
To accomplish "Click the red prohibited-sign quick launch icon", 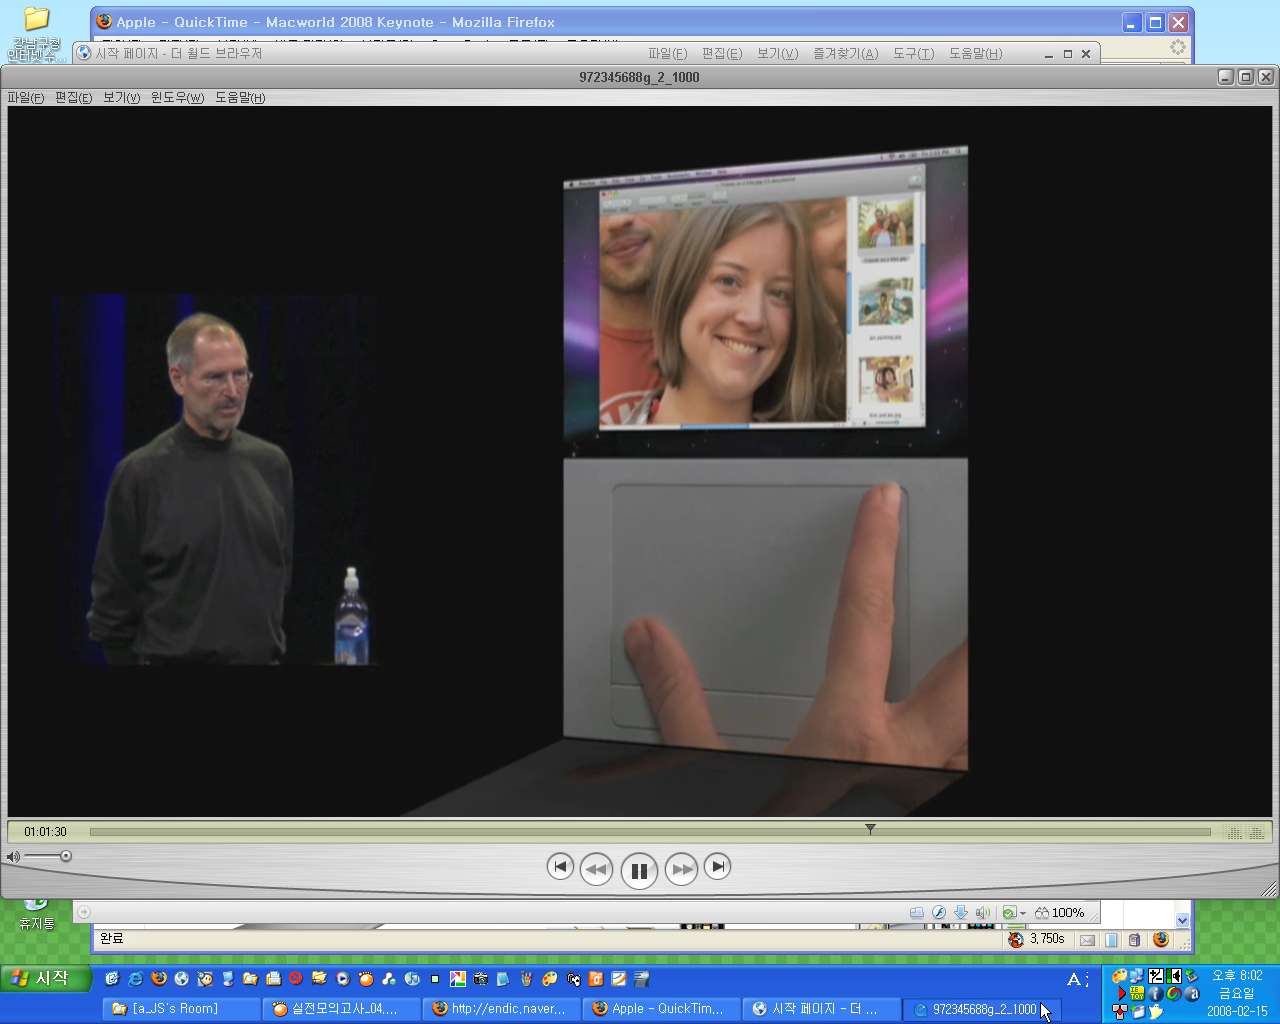I will pos(295,979).
